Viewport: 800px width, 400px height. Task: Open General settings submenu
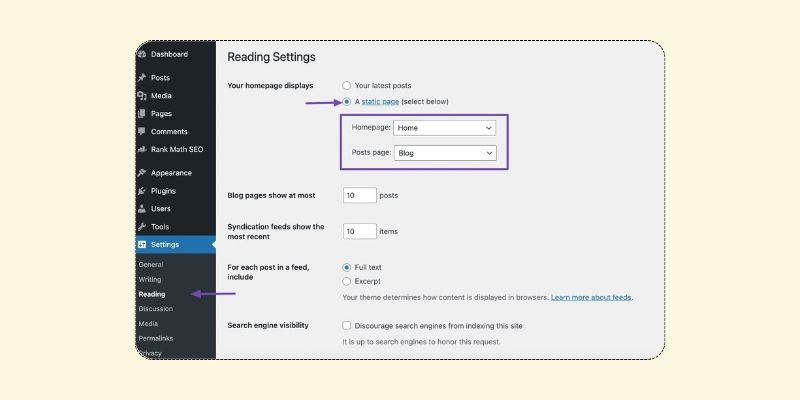151,265
